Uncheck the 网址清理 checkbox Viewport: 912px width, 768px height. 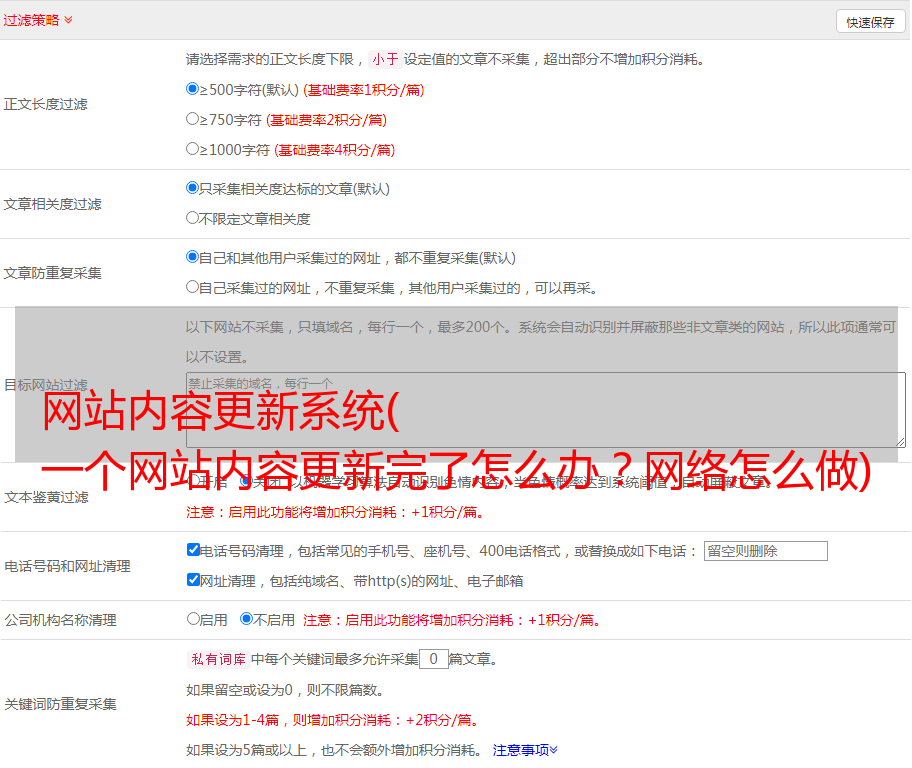pos(194,580)
